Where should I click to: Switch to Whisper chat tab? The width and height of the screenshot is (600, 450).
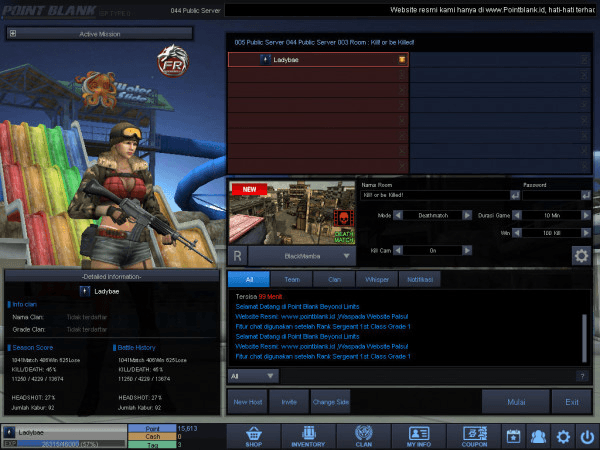point(377,279)
